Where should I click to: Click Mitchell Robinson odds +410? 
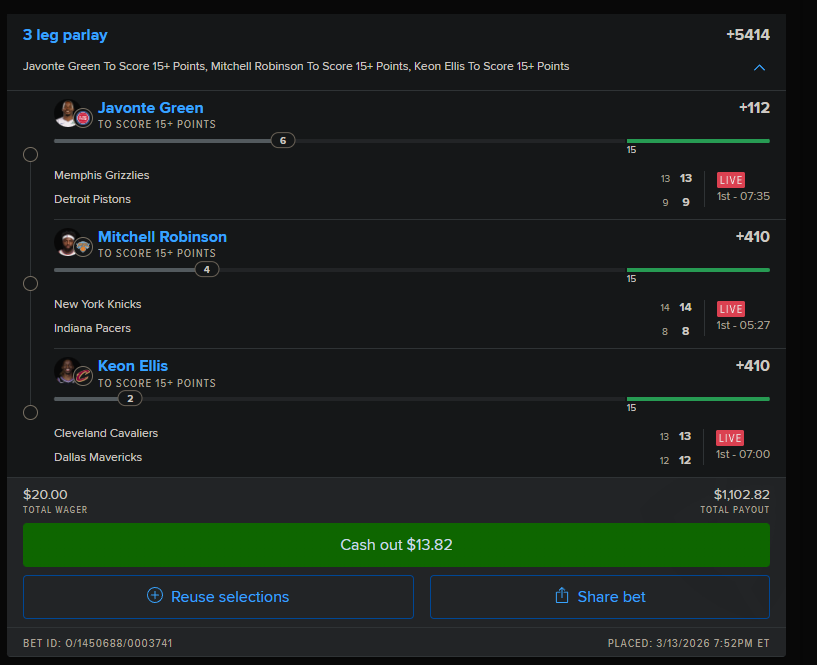752,237
